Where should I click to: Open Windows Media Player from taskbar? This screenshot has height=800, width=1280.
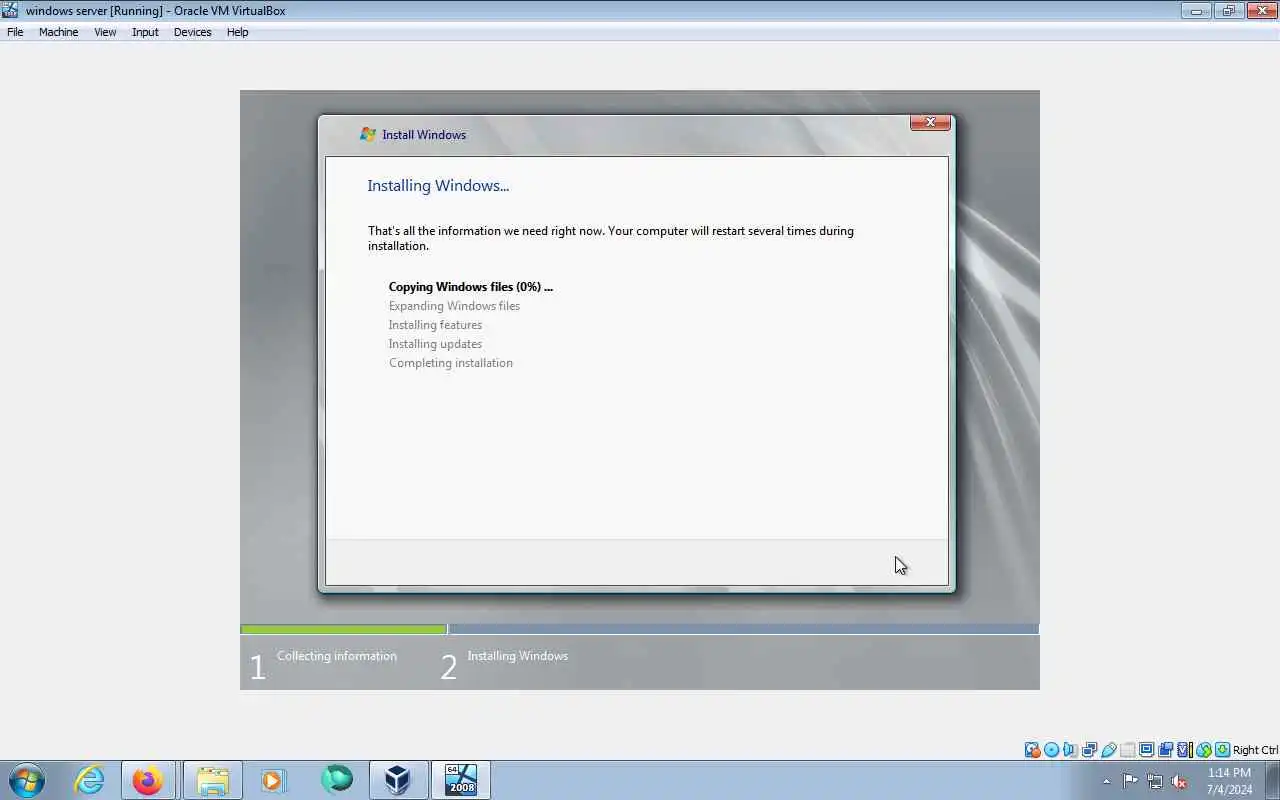273,780
